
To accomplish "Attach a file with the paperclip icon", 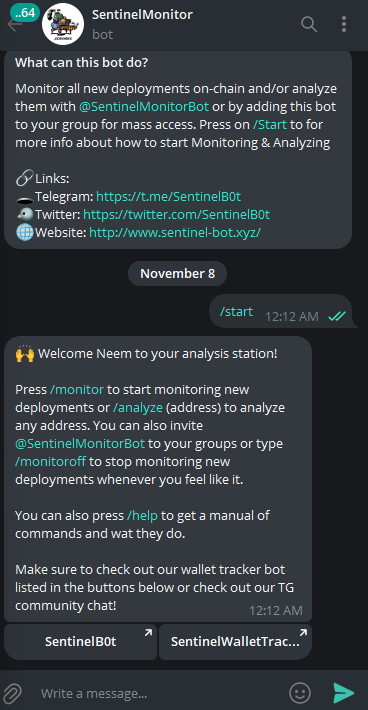I will [12, 693].
